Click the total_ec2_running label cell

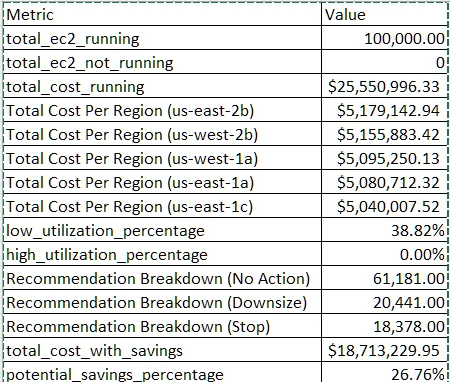(x=162, y=38)
